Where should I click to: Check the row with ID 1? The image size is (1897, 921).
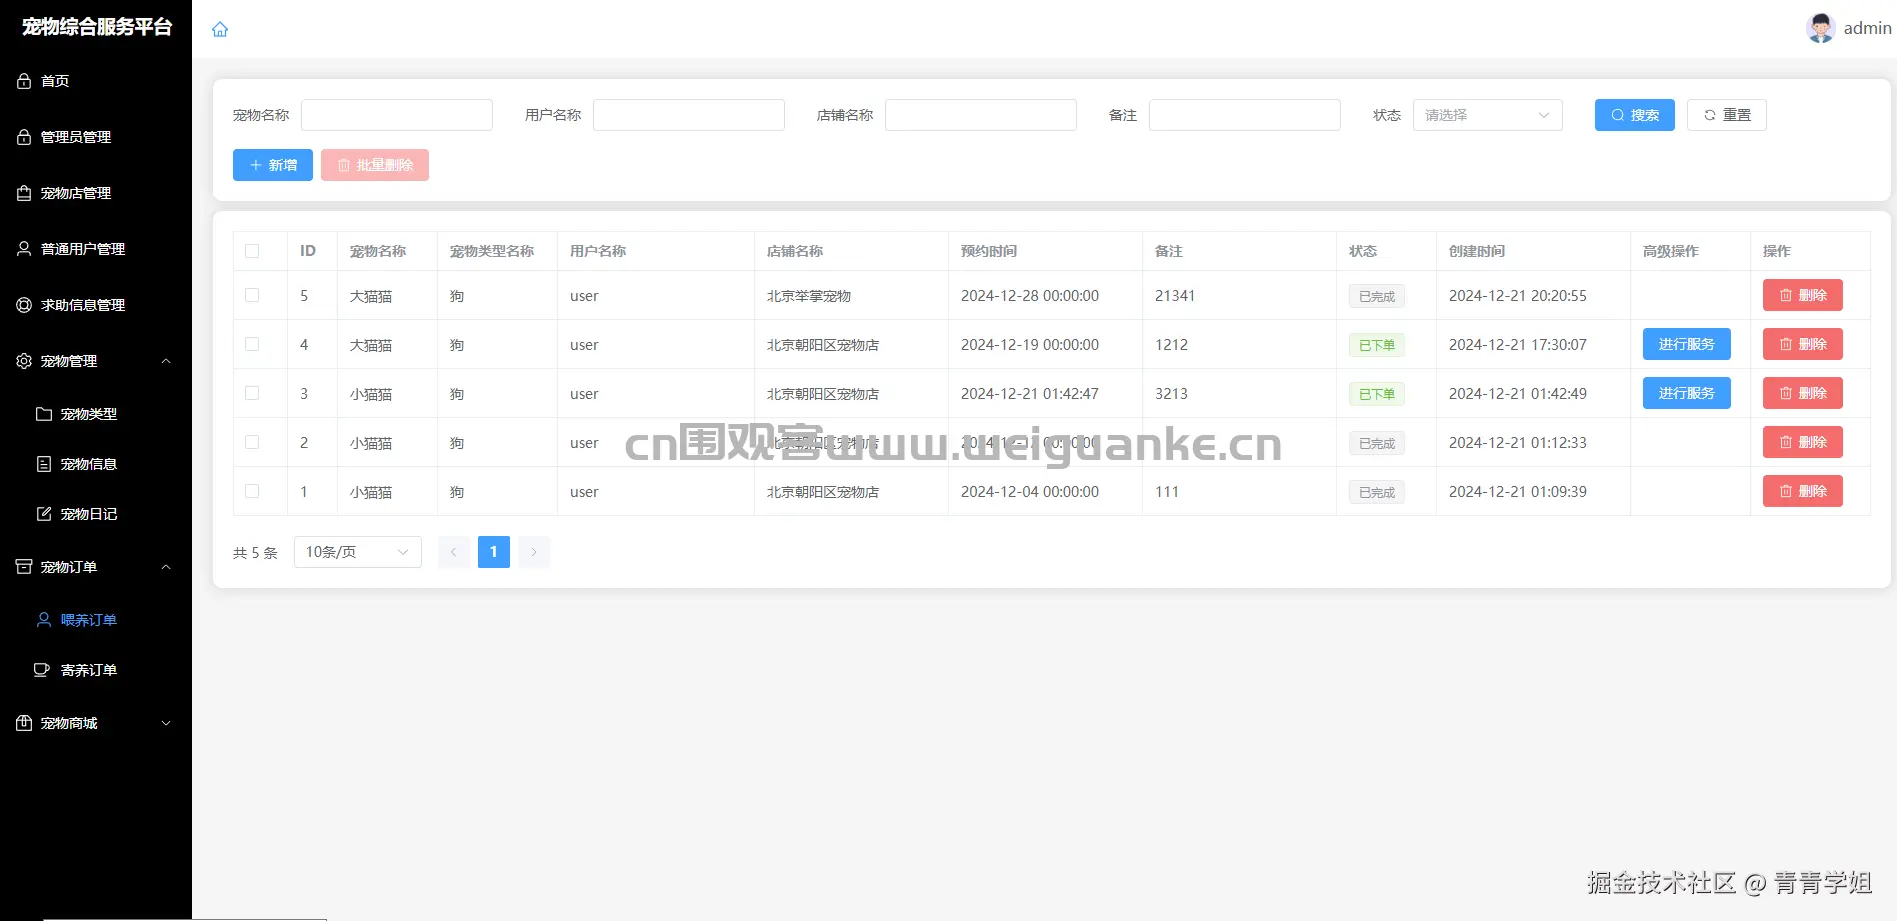tap(252, 491)
